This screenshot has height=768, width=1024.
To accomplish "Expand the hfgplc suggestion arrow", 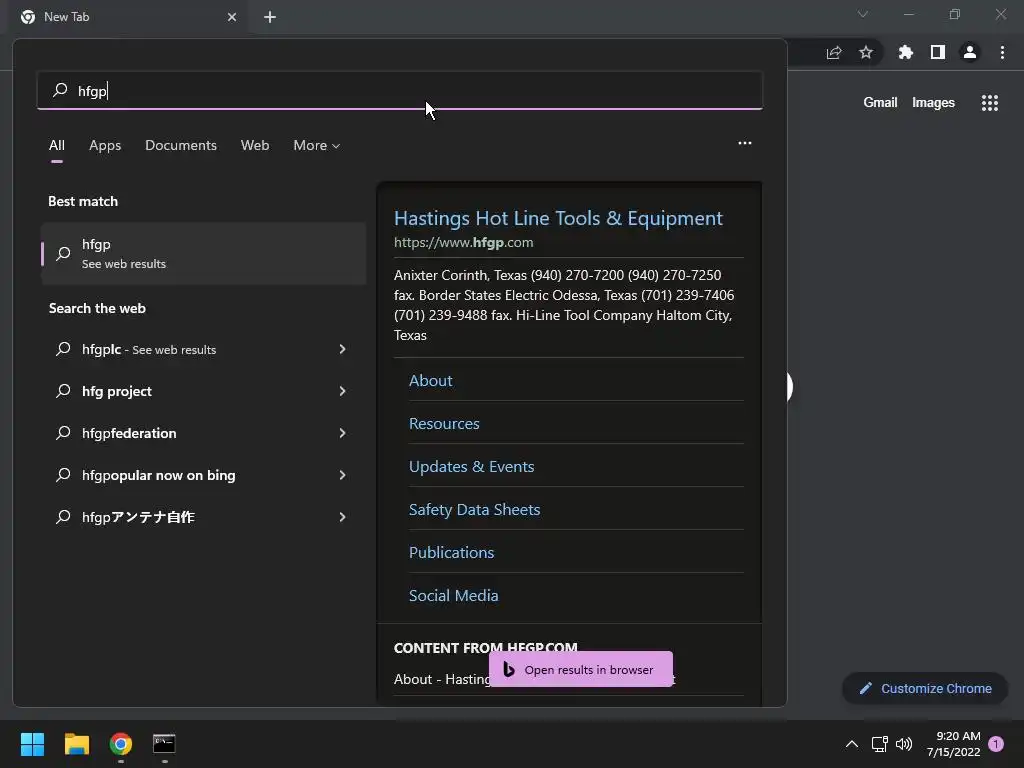I will click(342, 349).
